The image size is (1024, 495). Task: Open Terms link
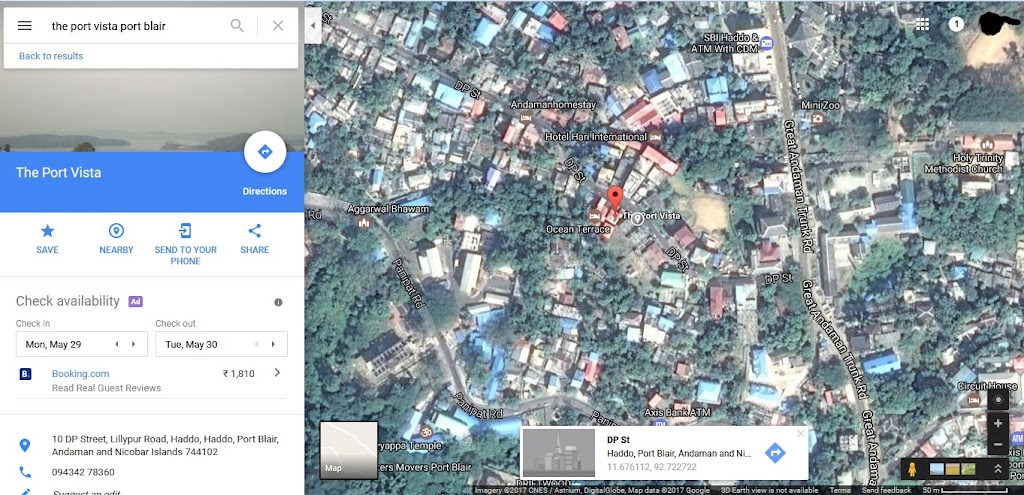click(840, 490)
